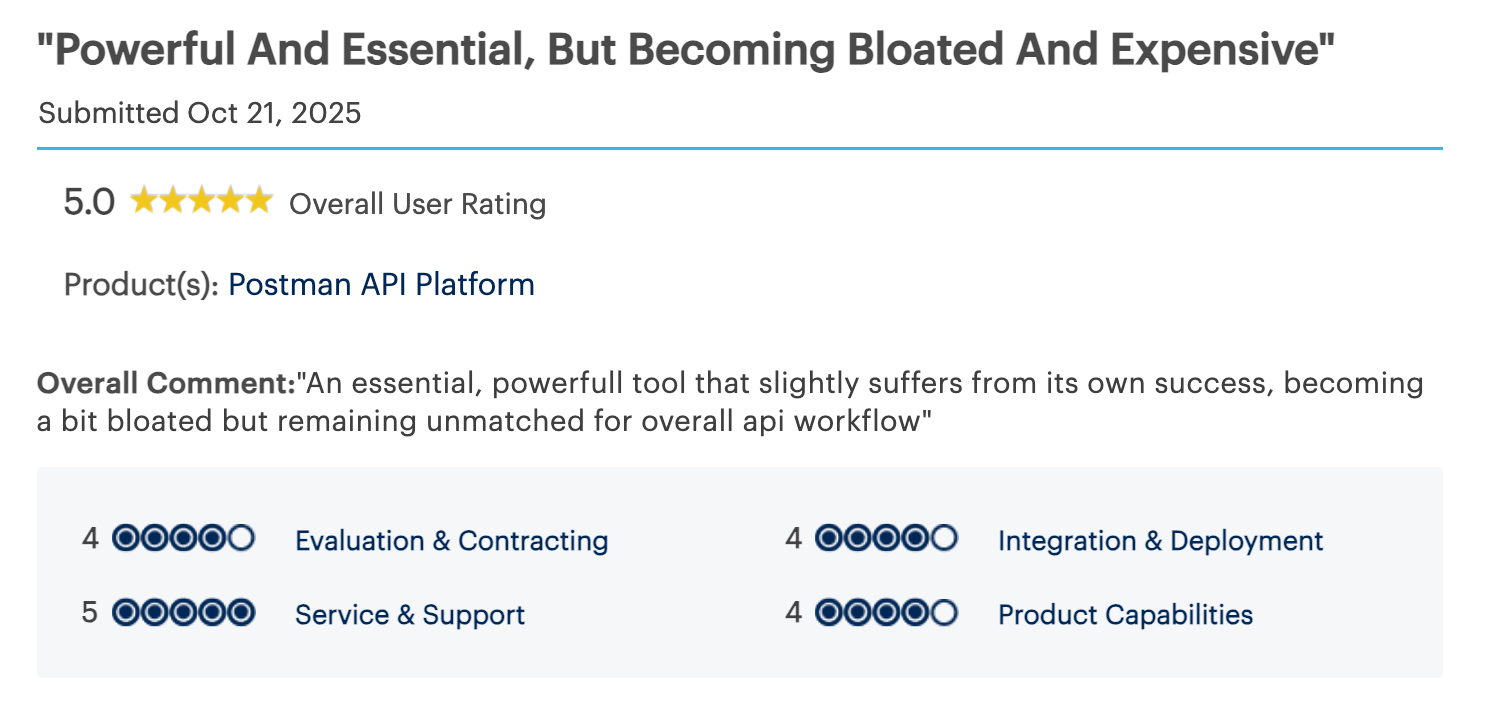Click the empty fifth circle for Integration & Deployment

click(944, 539)
